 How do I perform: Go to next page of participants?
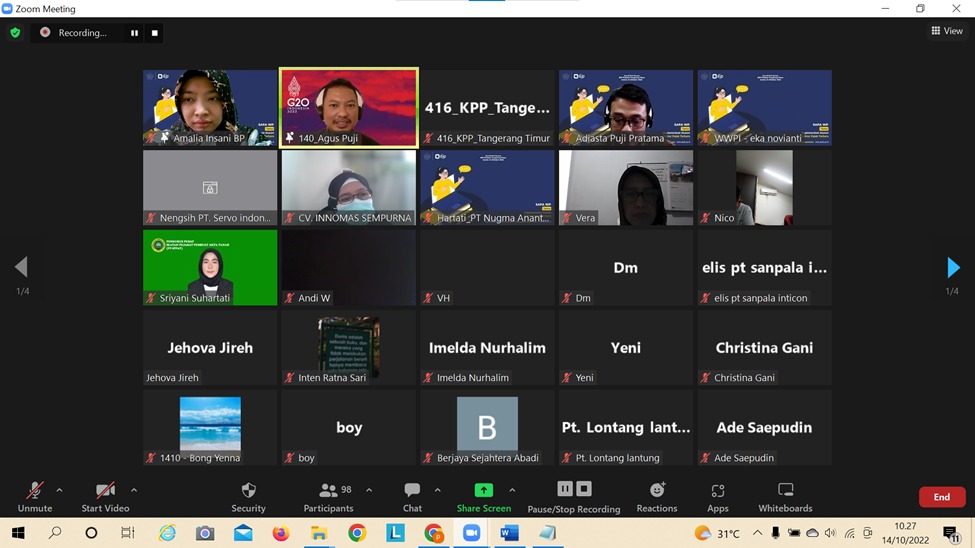pyautogui.click(x=953, y=268)
